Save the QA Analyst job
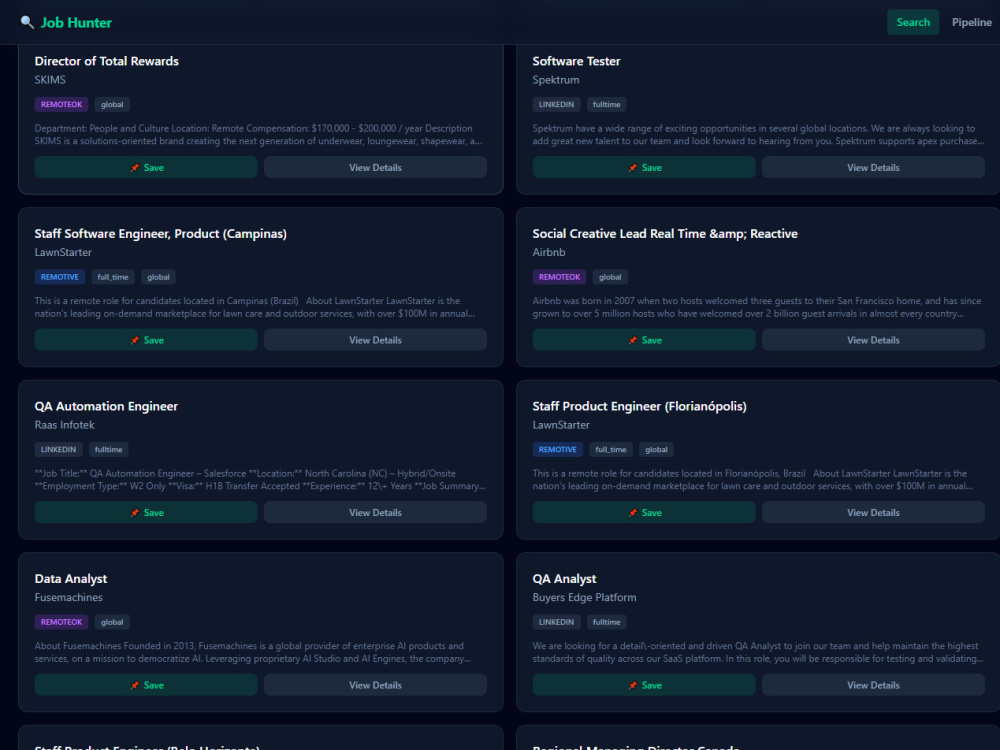This screenshot has width=1000, height=750. (x=644, y=685)
